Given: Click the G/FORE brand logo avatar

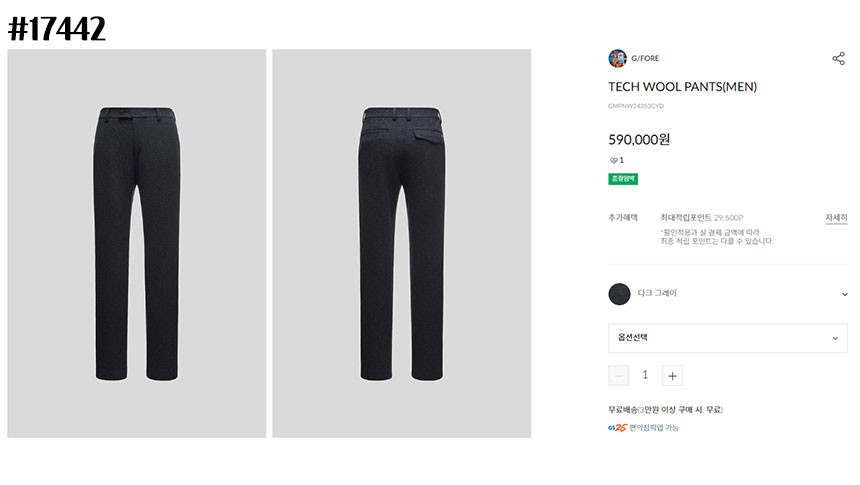Looking at the screenshot, I should click(617, 58).
